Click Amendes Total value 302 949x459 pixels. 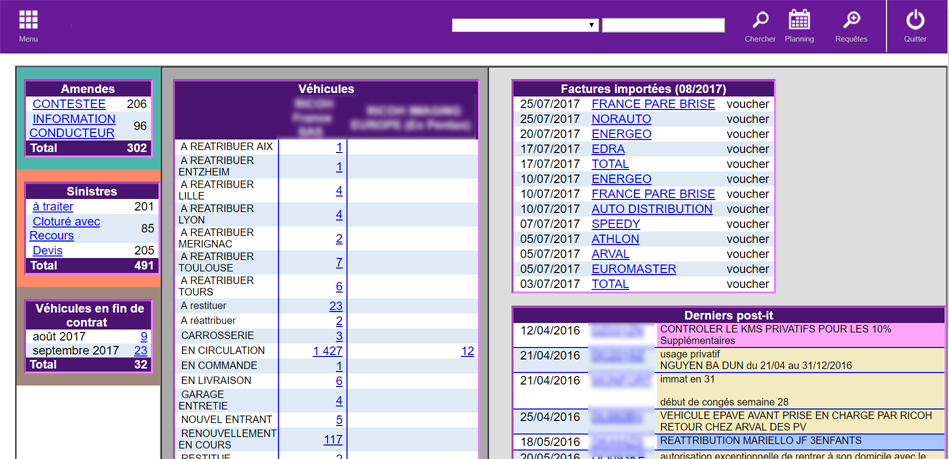coord(137,148)
